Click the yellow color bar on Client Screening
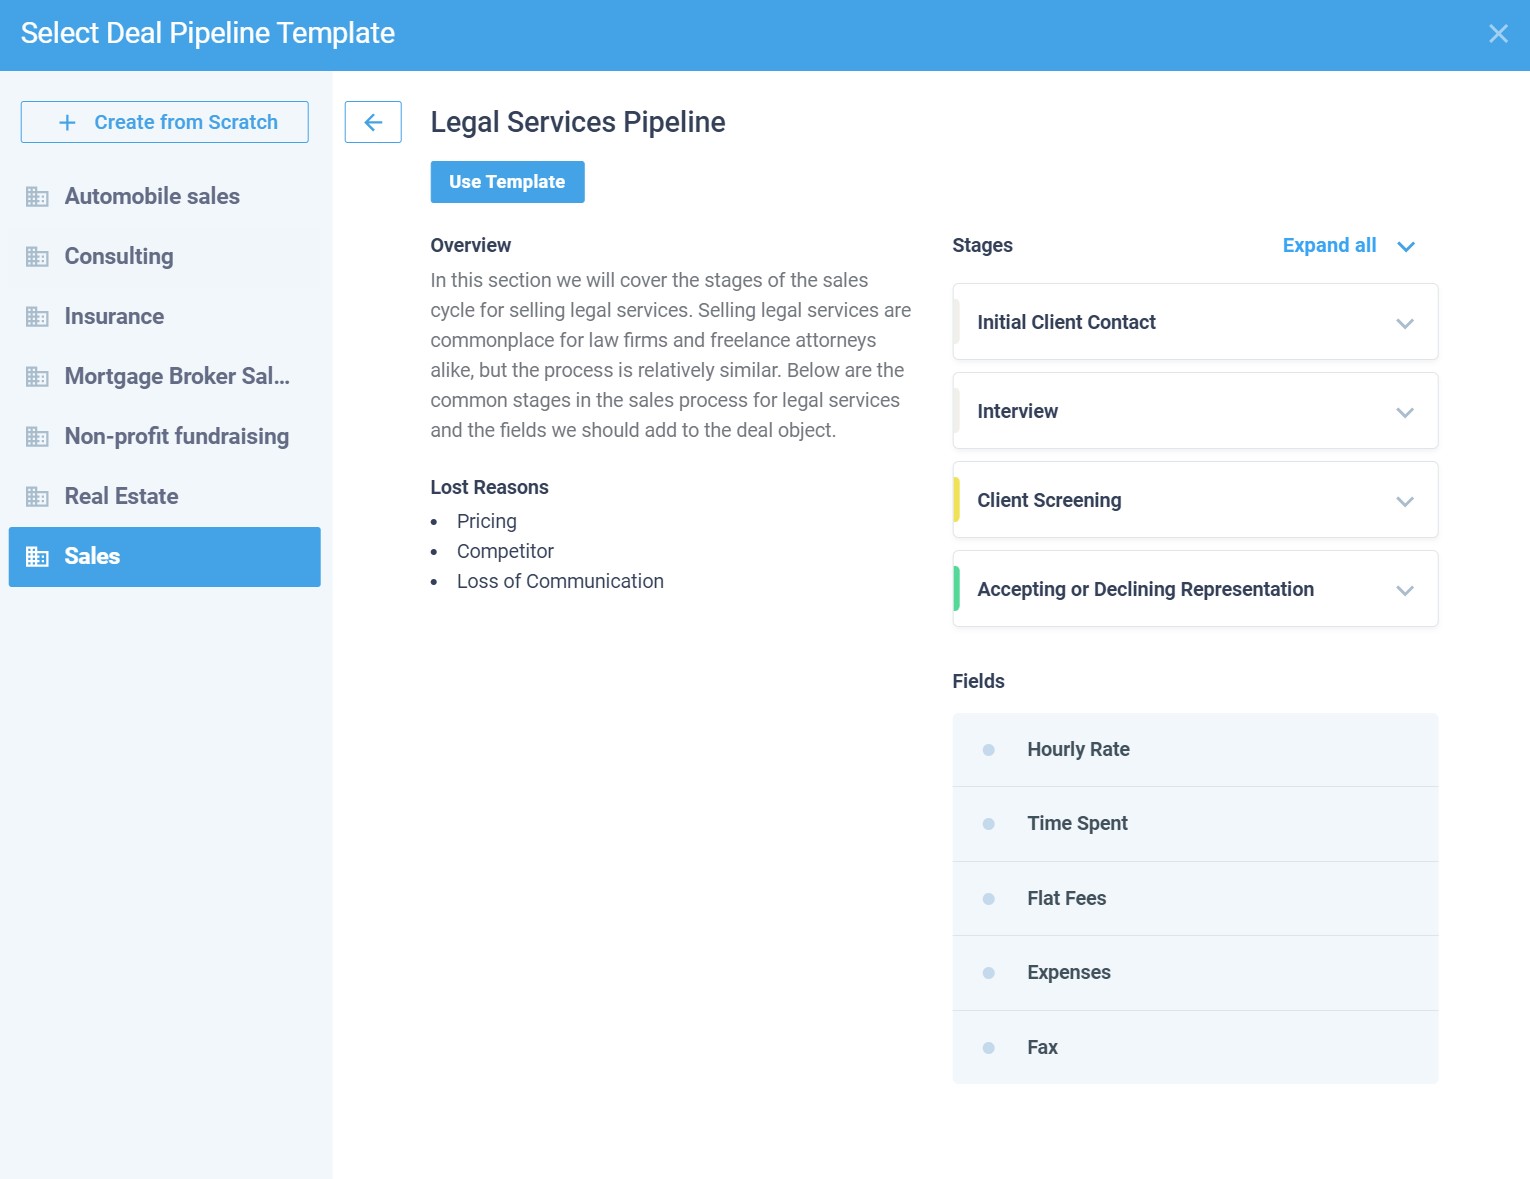Viewport: 1530px width, 1179px height. pos(957,500)
